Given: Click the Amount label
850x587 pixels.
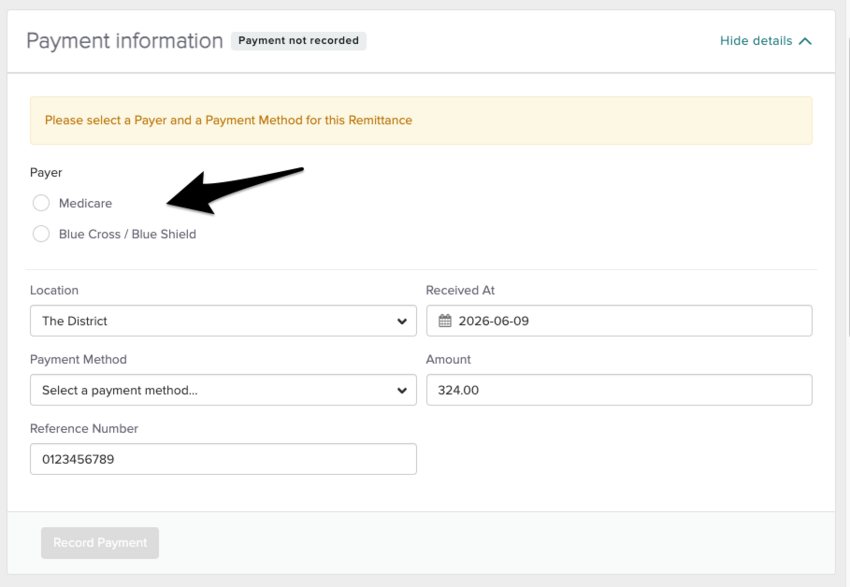Looking at the screenshot, I should (448, 359).
